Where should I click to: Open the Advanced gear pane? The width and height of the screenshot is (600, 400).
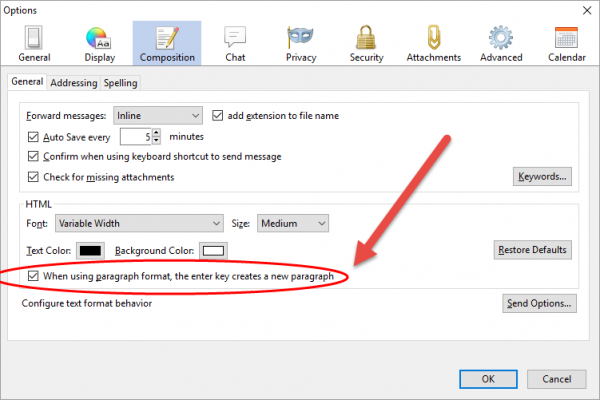coord(501,44)
